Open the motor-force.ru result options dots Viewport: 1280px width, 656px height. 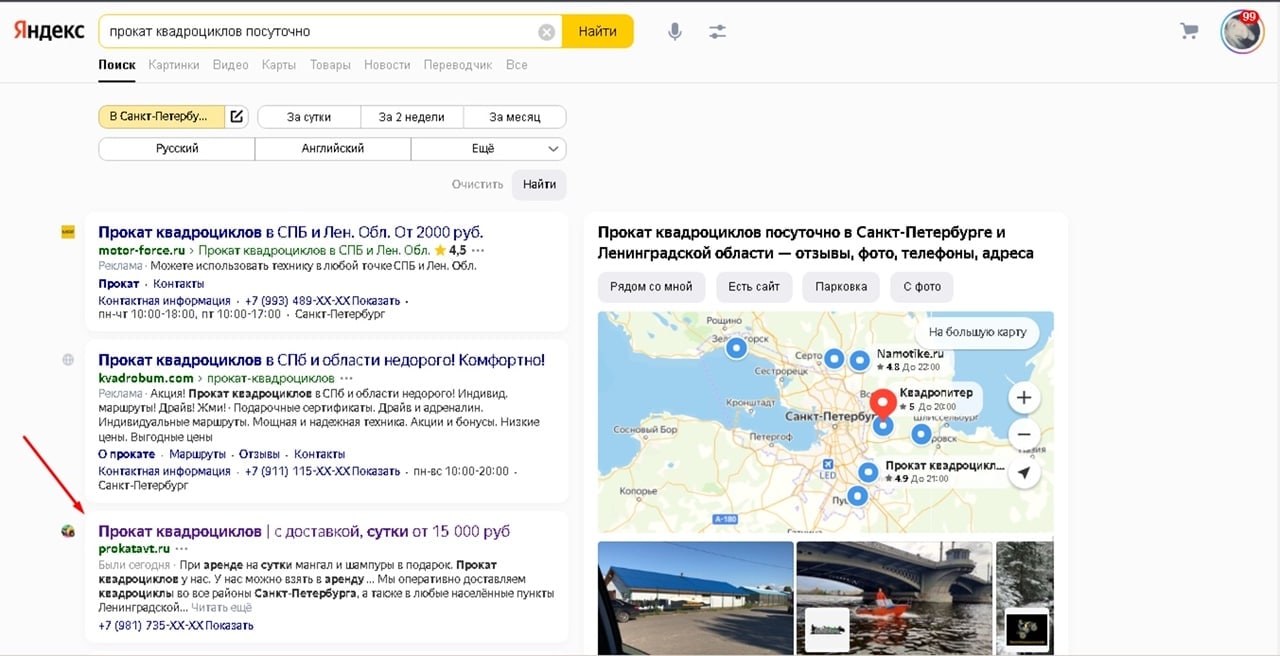[x=478, y=250]
